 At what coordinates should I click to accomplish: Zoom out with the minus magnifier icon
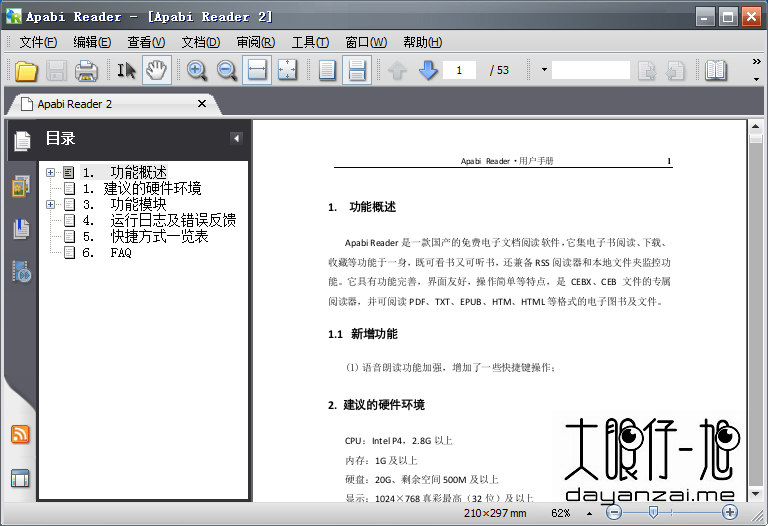pos(227,71)
